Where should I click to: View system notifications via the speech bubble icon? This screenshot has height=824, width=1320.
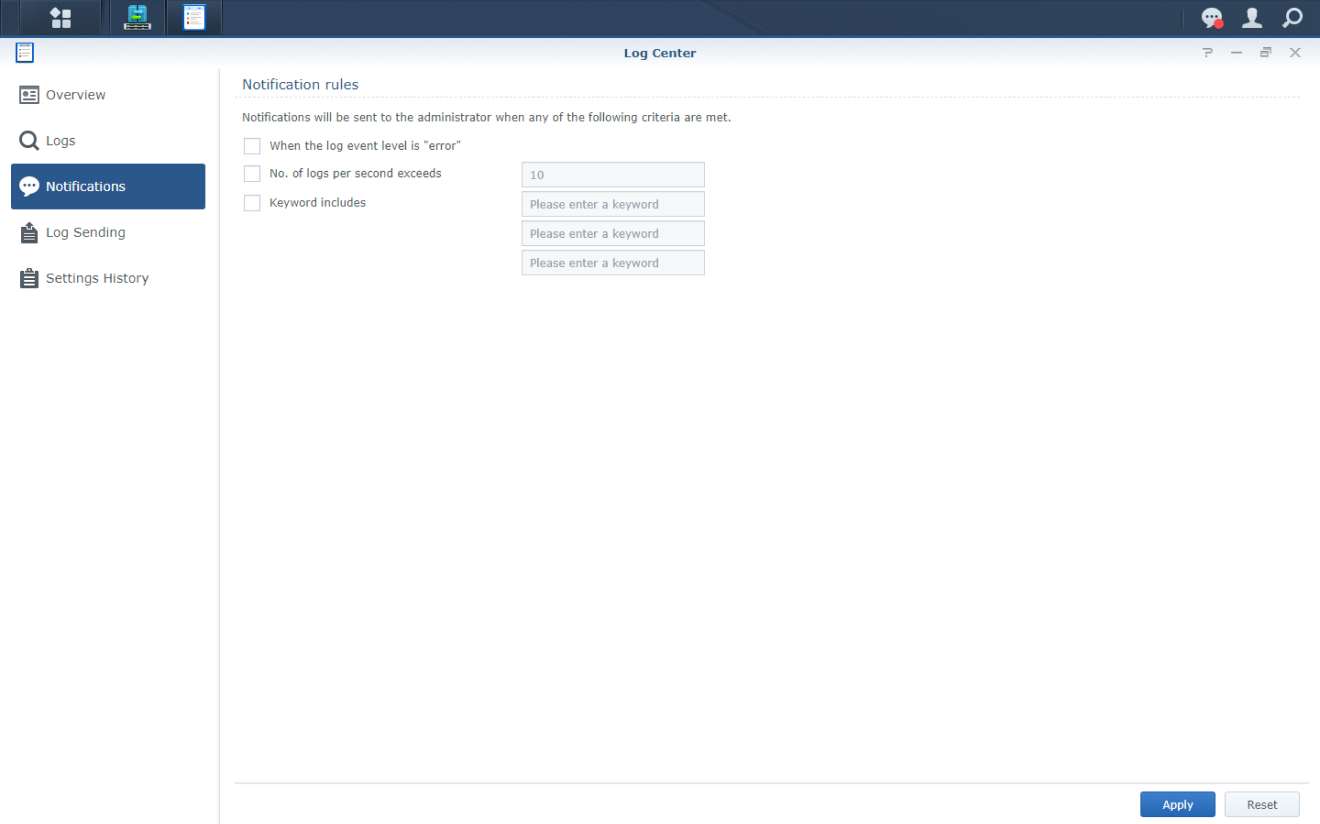pos(1212,17)
